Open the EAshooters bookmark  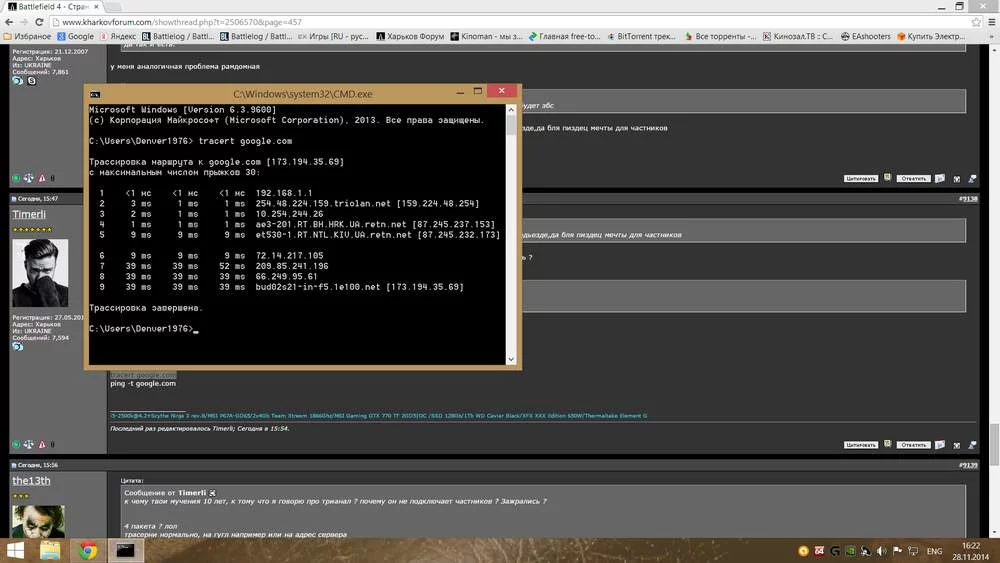coord(865,36)
